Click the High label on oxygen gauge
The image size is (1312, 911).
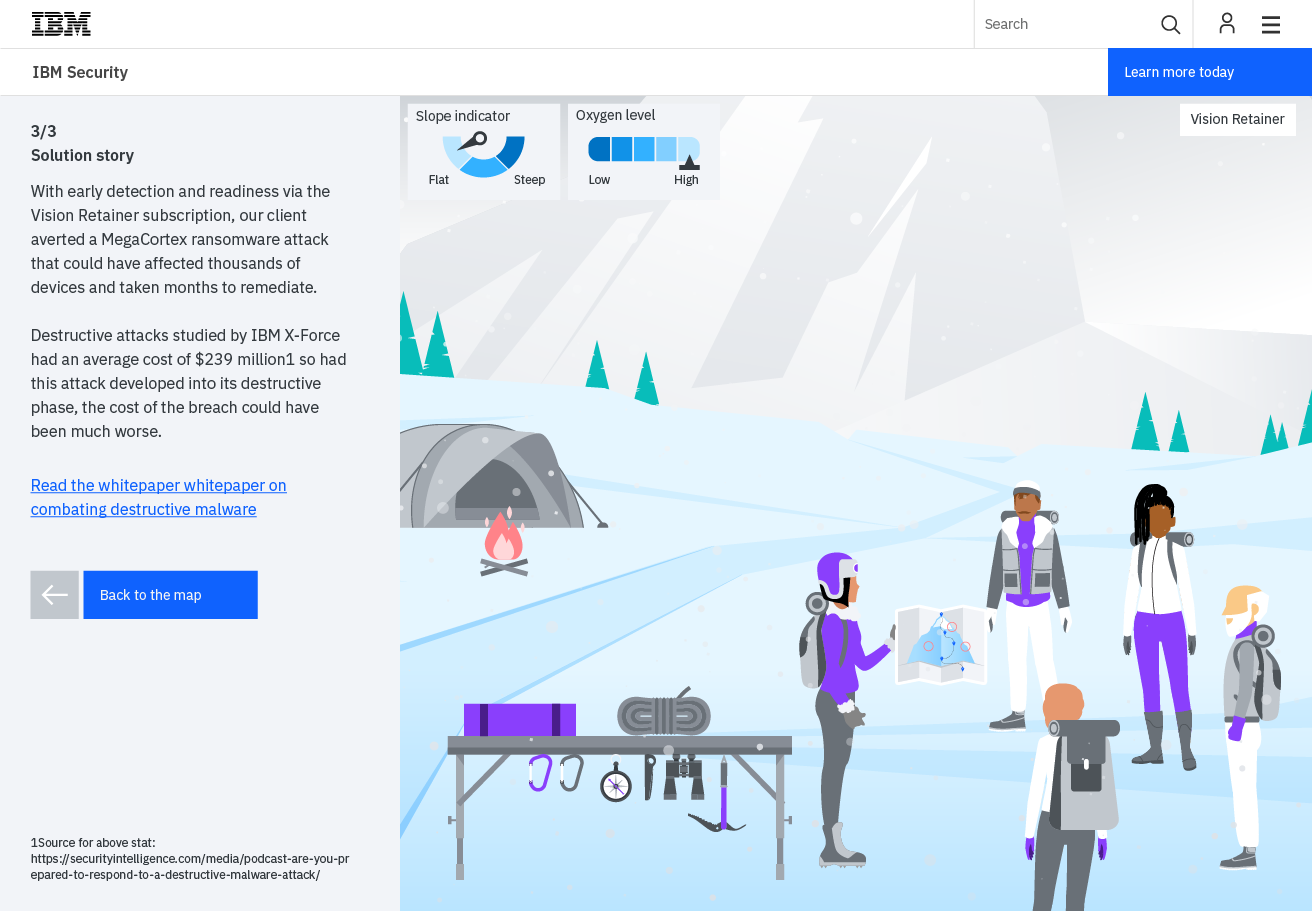(686, 180)
